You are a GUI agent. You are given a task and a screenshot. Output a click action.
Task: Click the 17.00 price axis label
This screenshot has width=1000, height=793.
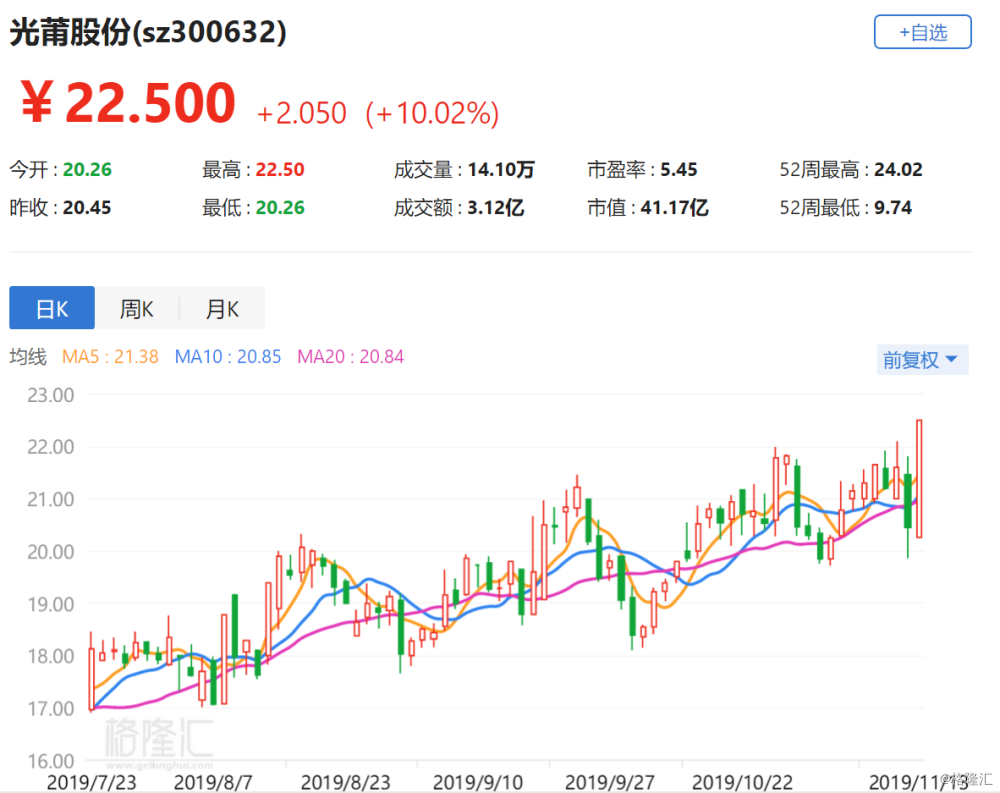point(50,709)
